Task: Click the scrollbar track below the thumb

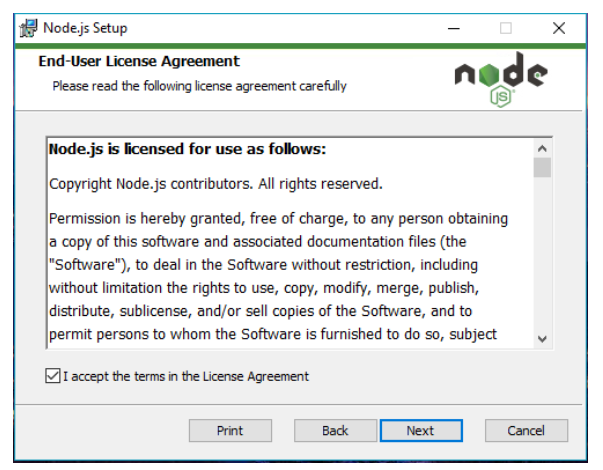Action: (x=542, y=254)
